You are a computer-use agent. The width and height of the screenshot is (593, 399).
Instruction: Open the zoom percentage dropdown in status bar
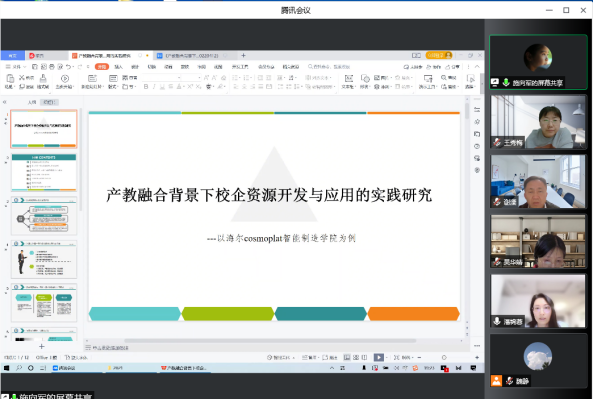point(407,357)
